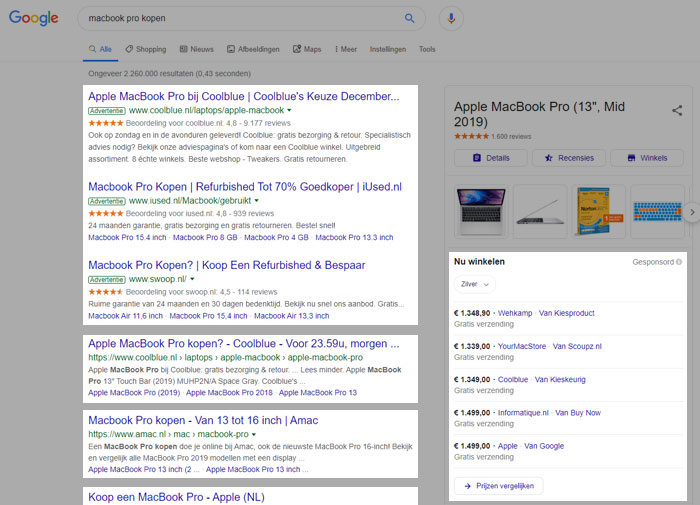700x505 pixels.
Task: Open Apple MacBook Pro kopen? Coolblue organic result
Action: (x=243, y=344)
